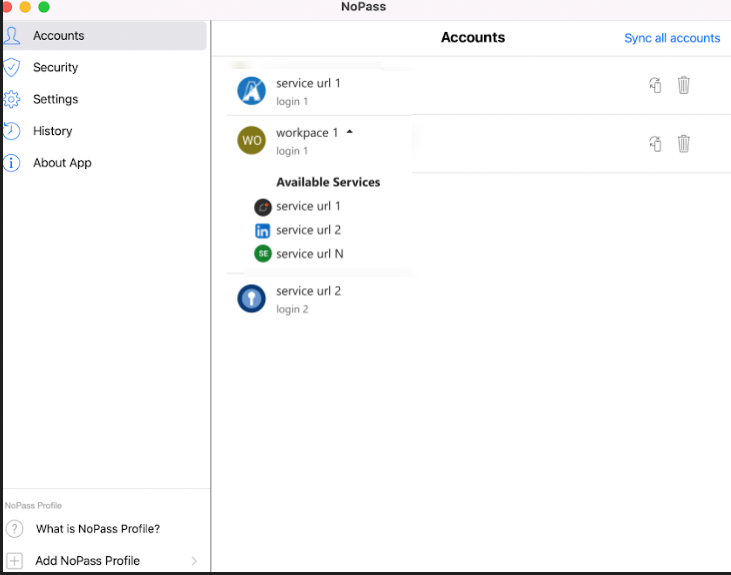Delete the service url 1 account
The width and height of the screenshot is (731, 575).
click(x=683, y=86)
